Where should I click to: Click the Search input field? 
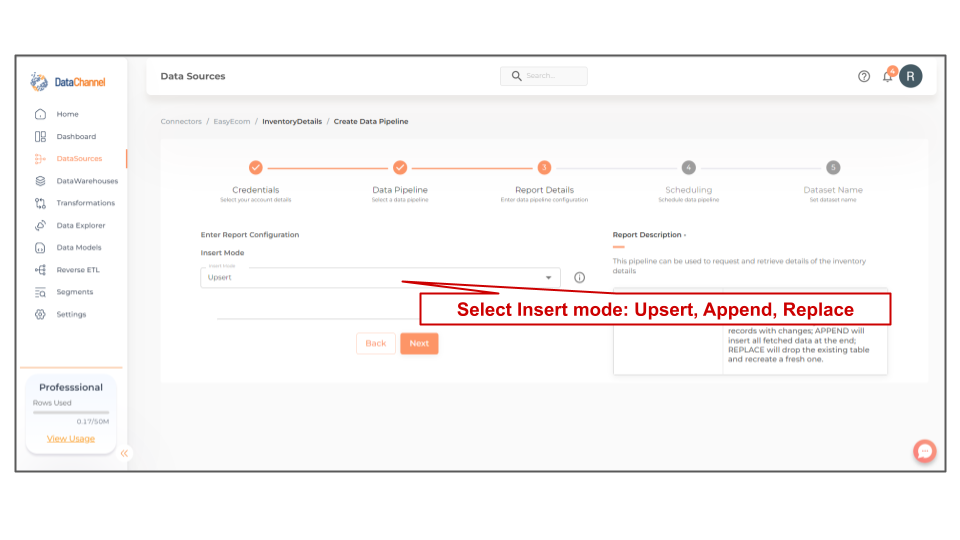(544, 76)
